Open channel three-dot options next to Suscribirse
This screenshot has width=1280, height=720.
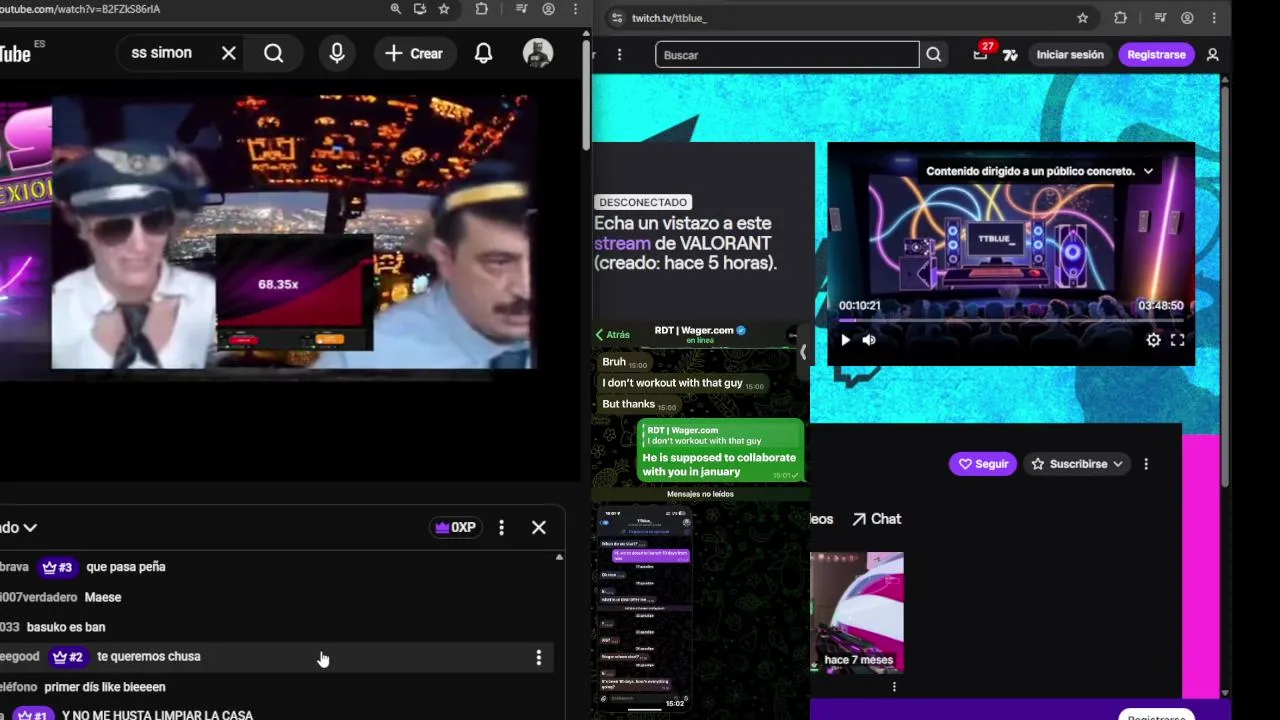tap(1146, 464)
